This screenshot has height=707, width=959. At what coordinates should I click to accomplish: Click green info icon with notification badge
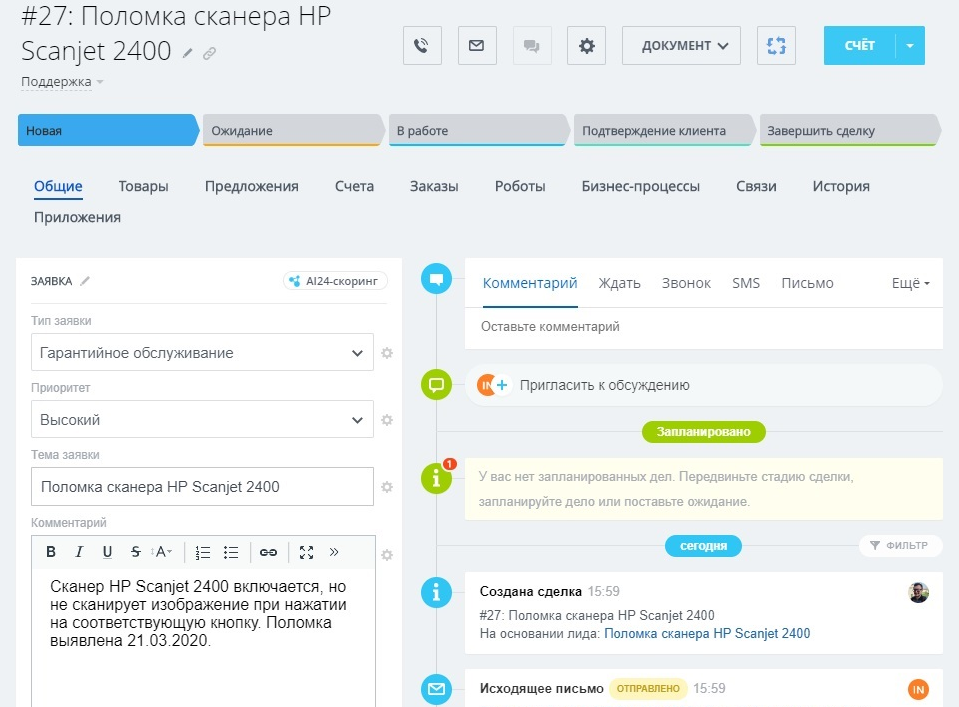pyautogui.click(x=436, y=477)
